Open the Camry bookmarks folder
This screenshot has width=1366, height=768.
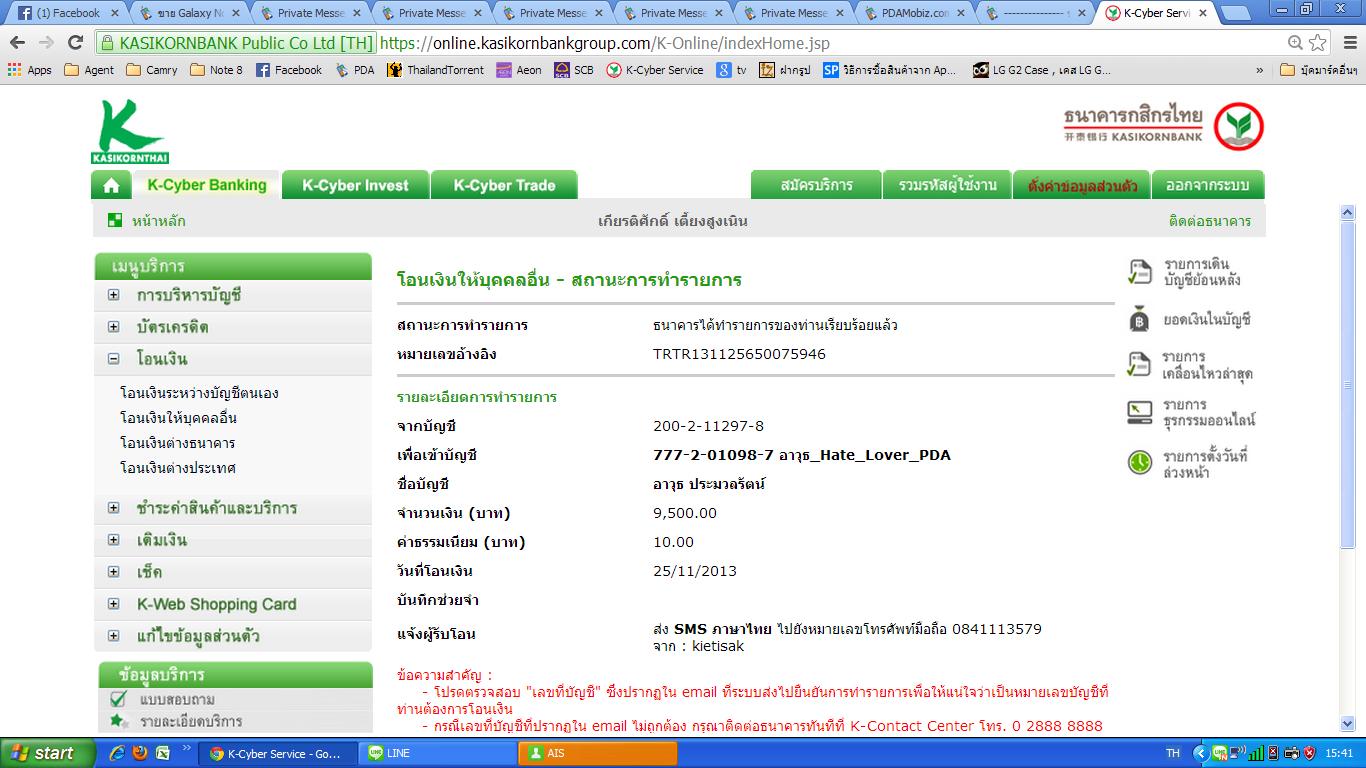point(152,70)
